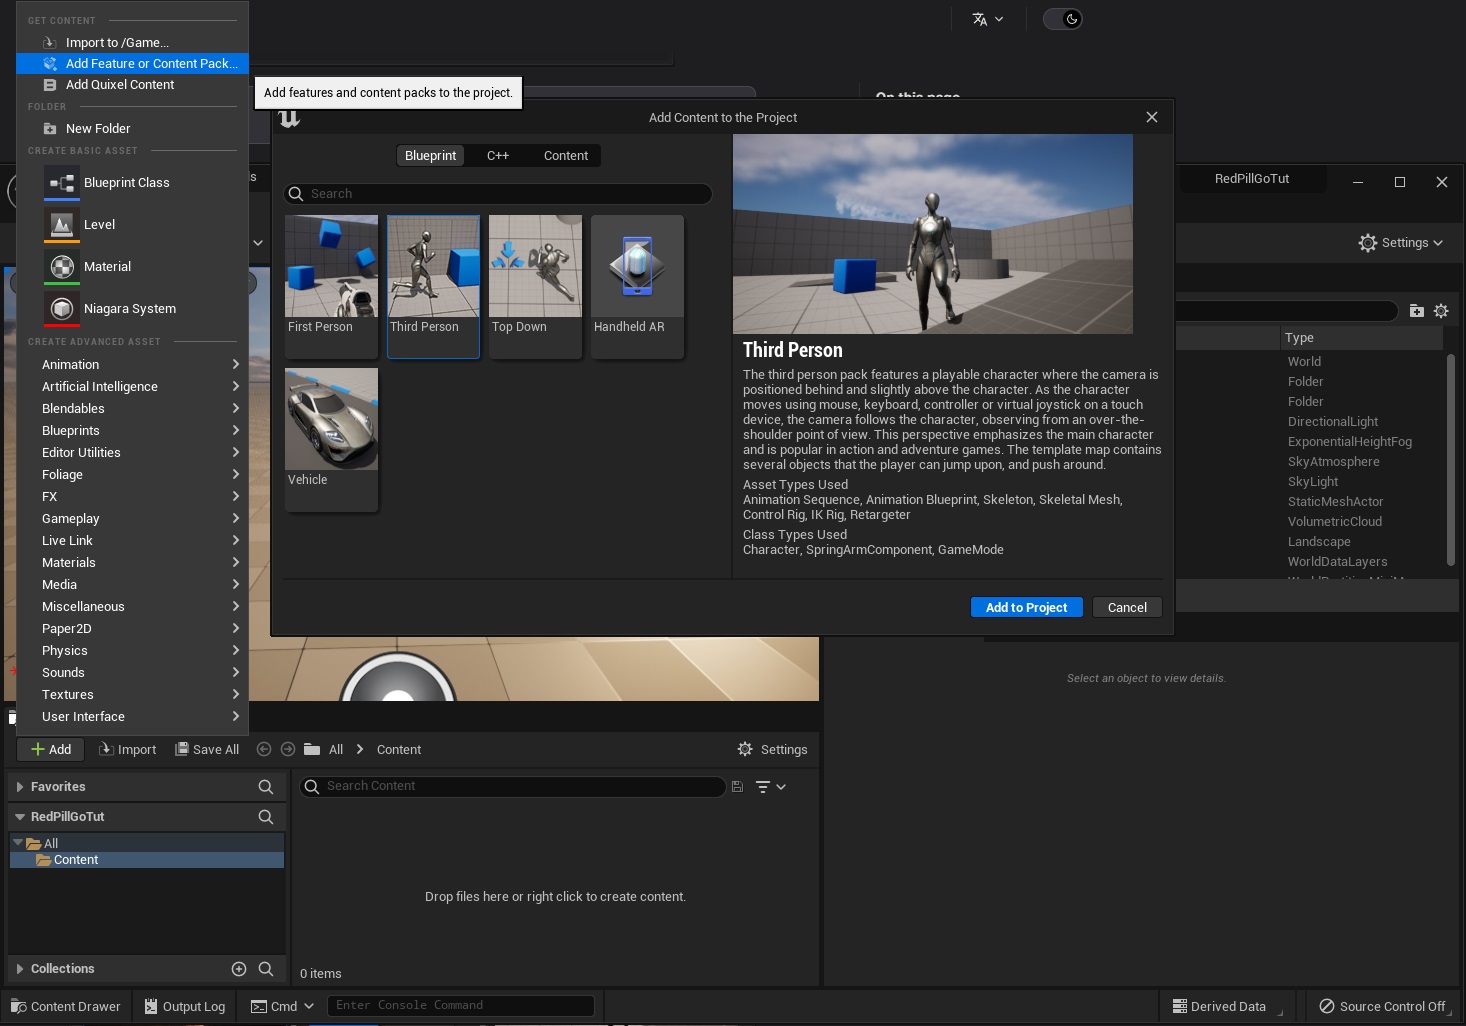
Task: Click the save search icon beside Search Content
Action: pos(737,787)
